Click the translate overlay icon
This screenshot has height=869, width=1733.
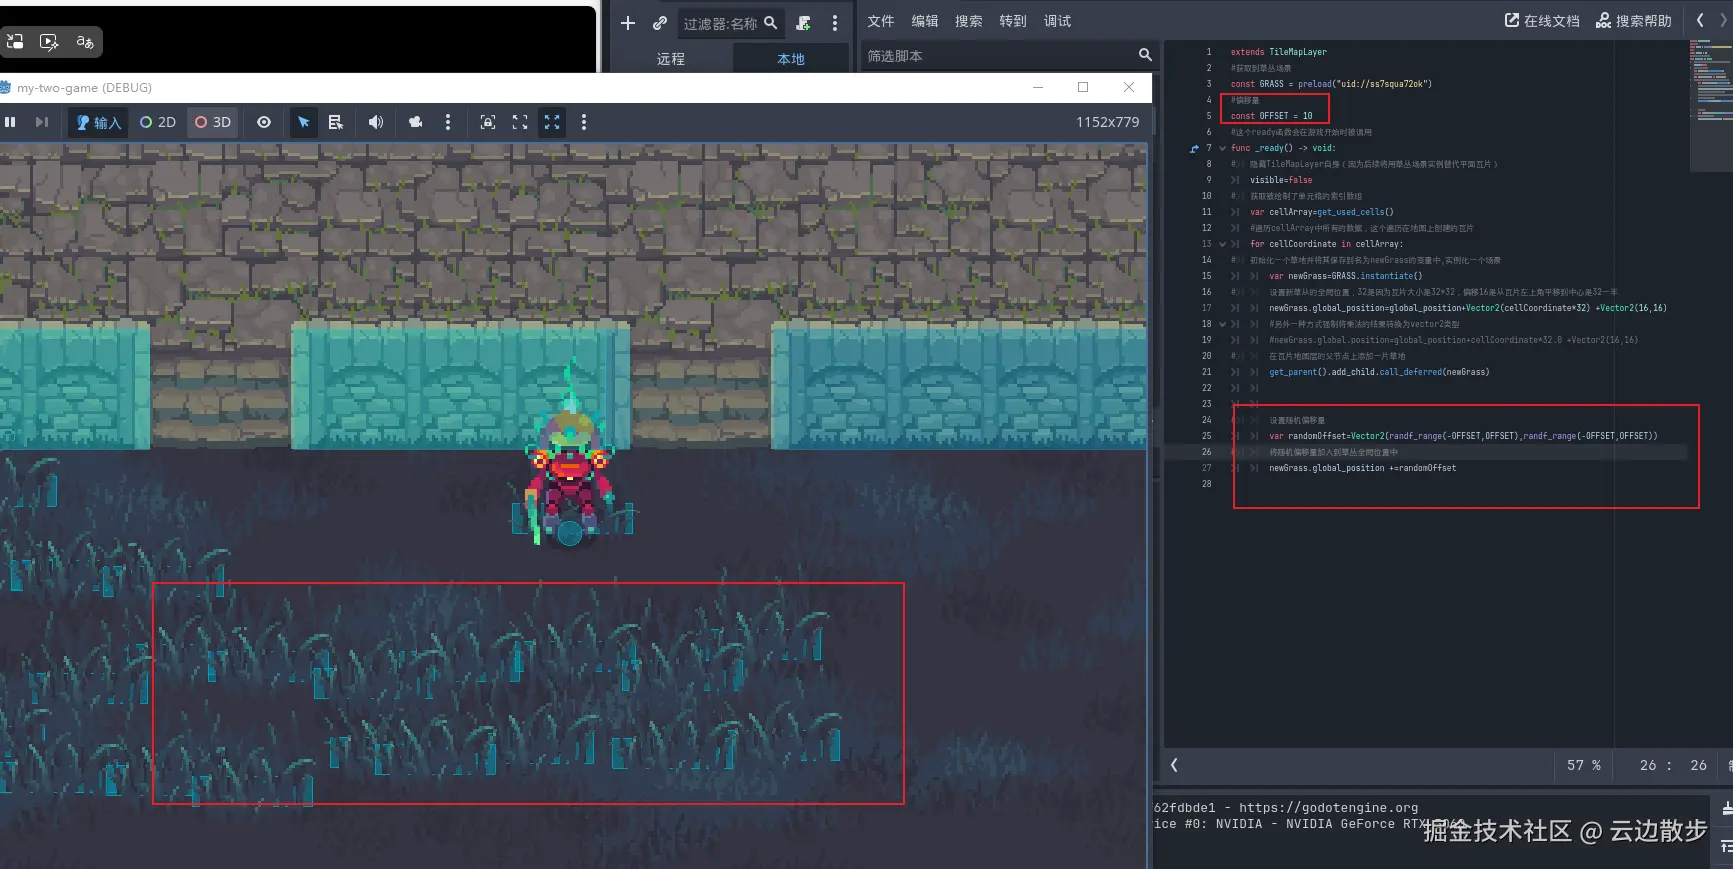[x=85, y=41]
